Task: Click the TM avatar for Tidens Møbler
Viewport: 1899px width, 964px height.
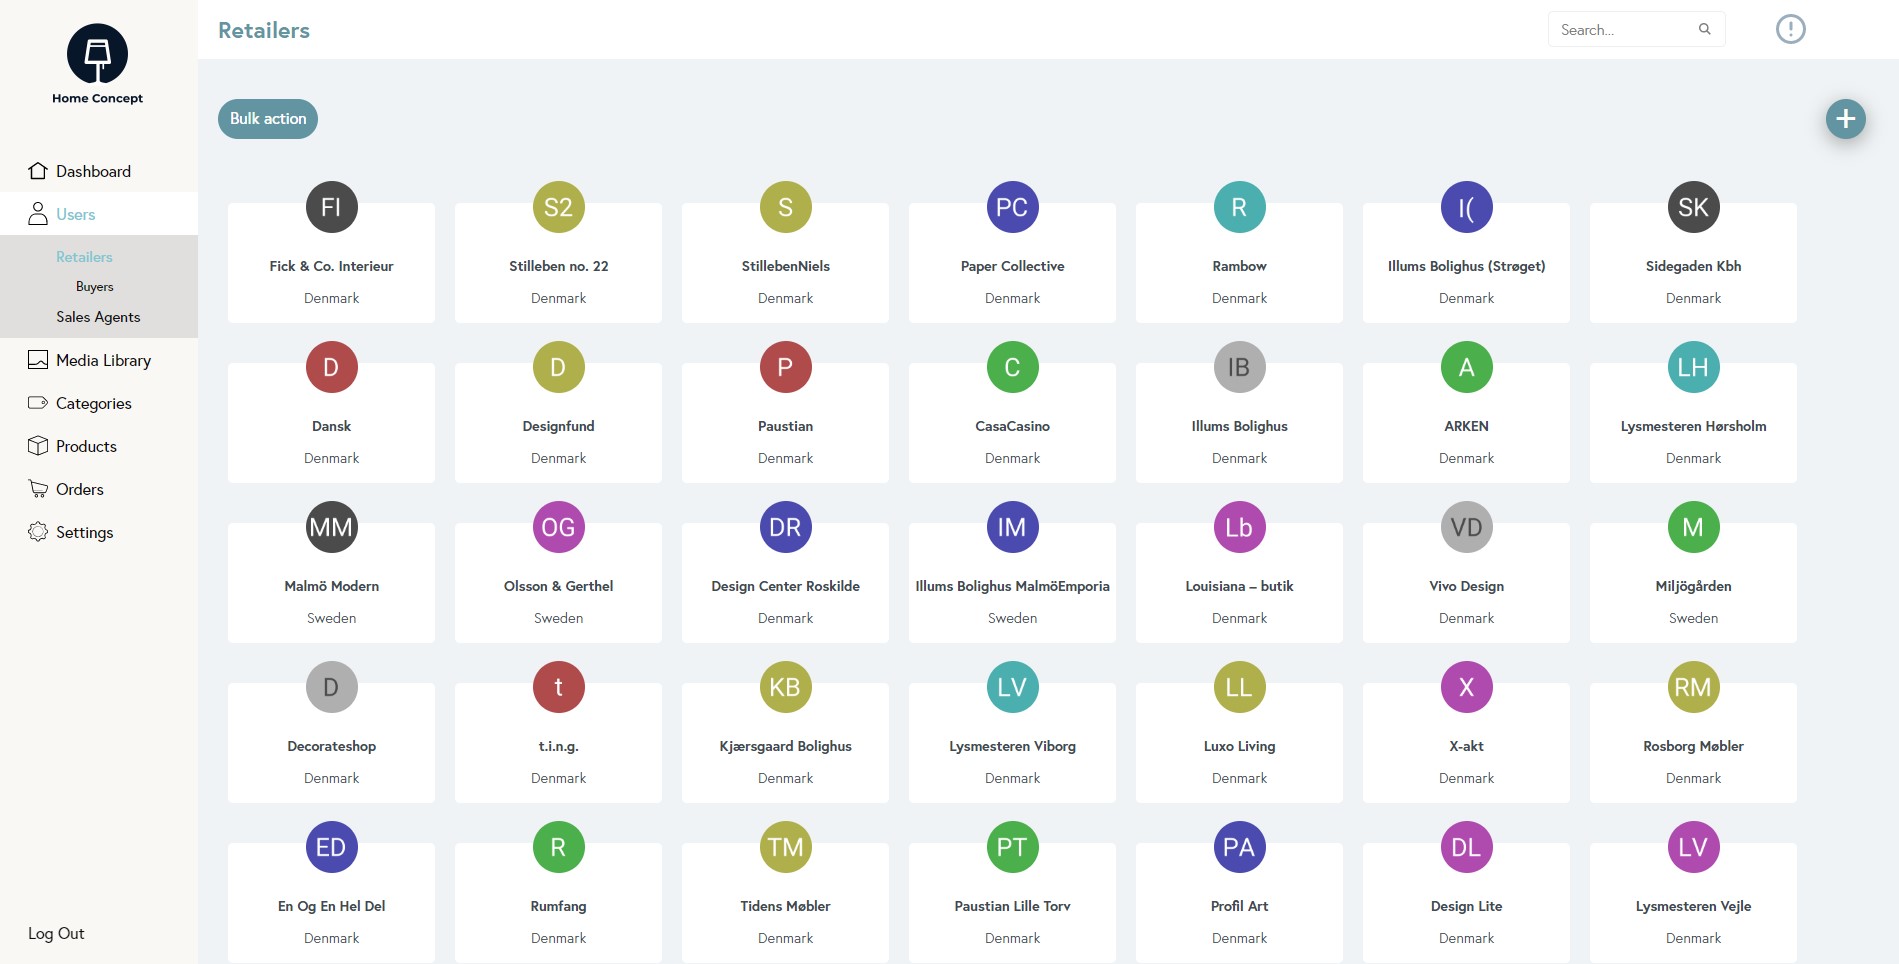Action: (x=785, y=847)
